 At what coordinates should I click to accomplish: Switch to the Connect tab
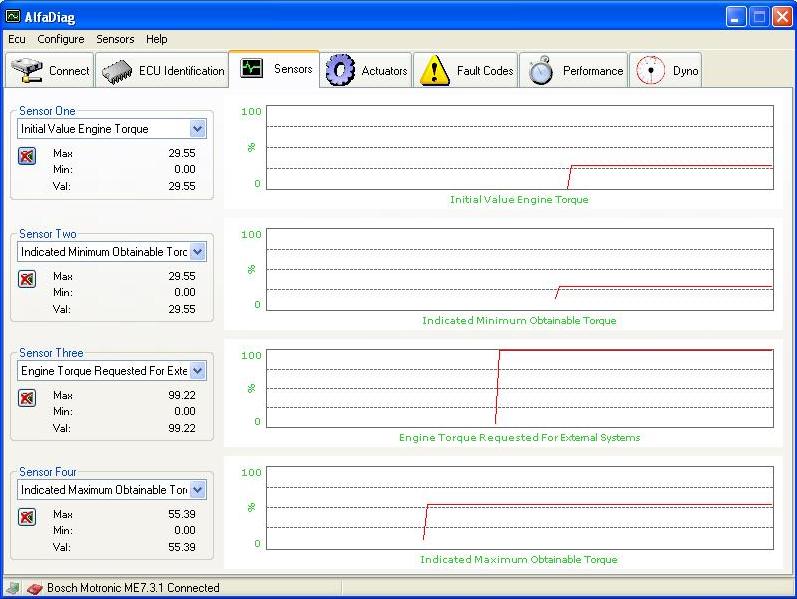pos(50,70)
